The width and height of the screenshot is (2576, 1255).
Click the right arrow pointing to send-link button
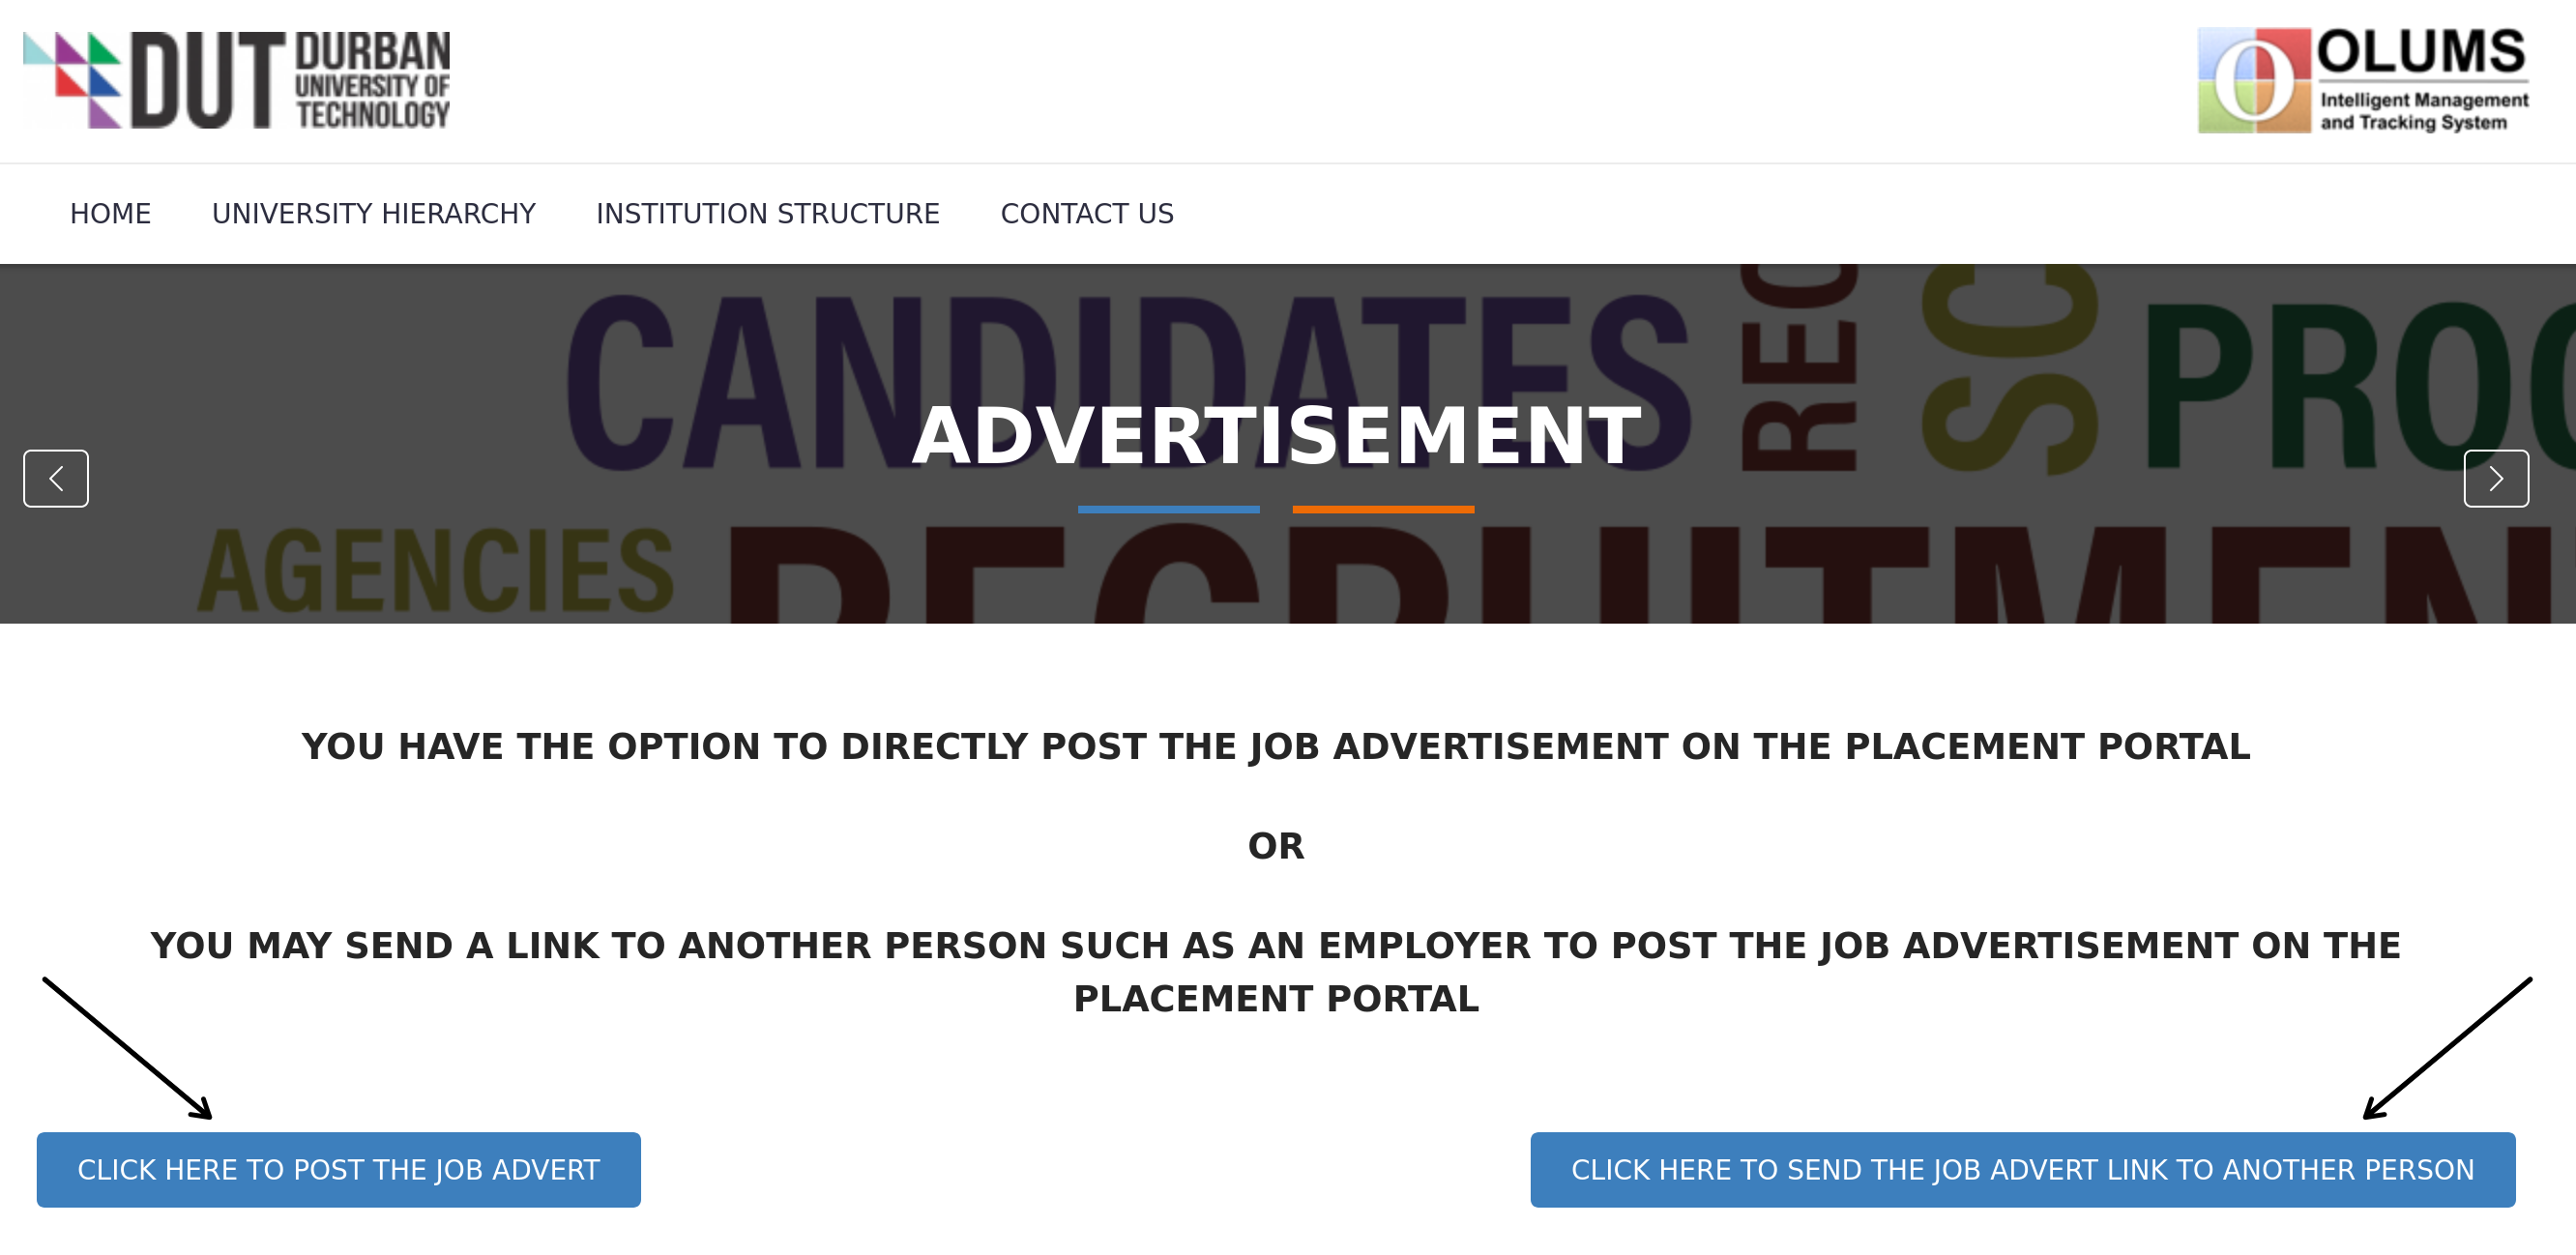click(2446, 1047)
